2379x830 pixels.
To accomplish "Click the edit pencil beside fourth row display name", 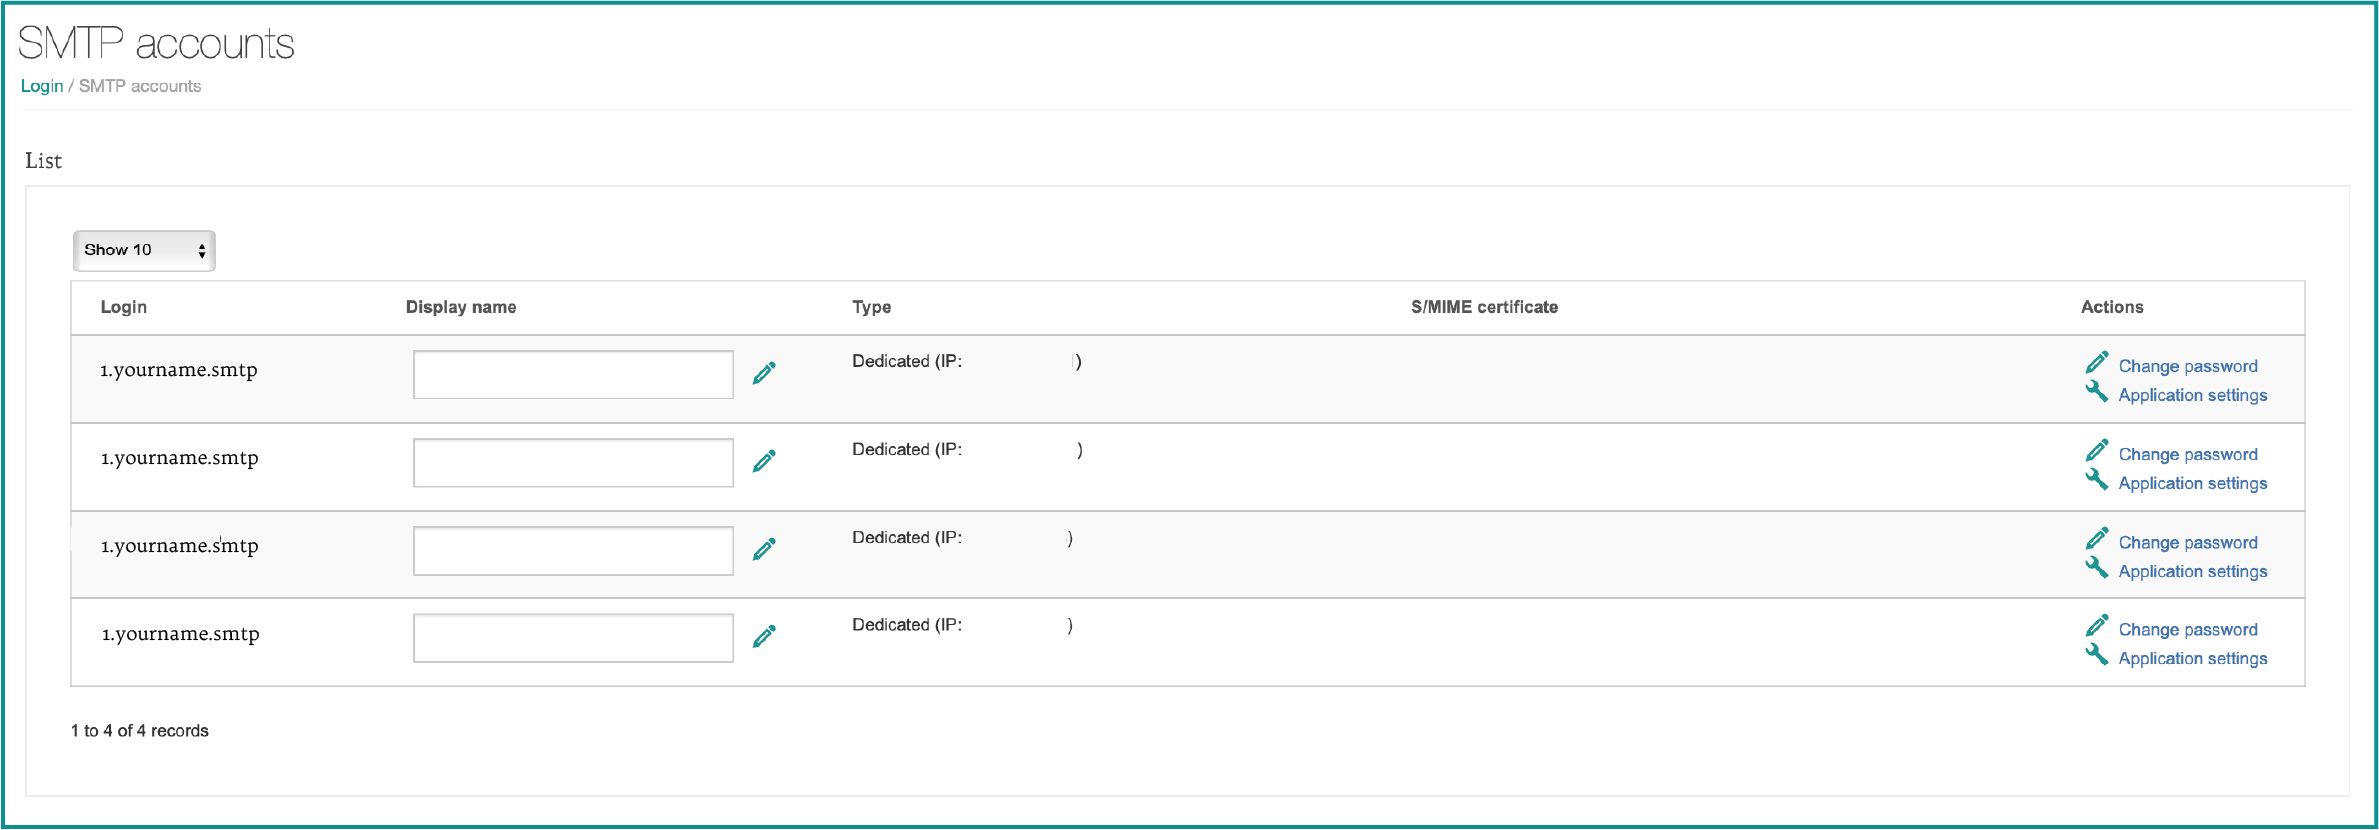I will [x=764, y=636].
